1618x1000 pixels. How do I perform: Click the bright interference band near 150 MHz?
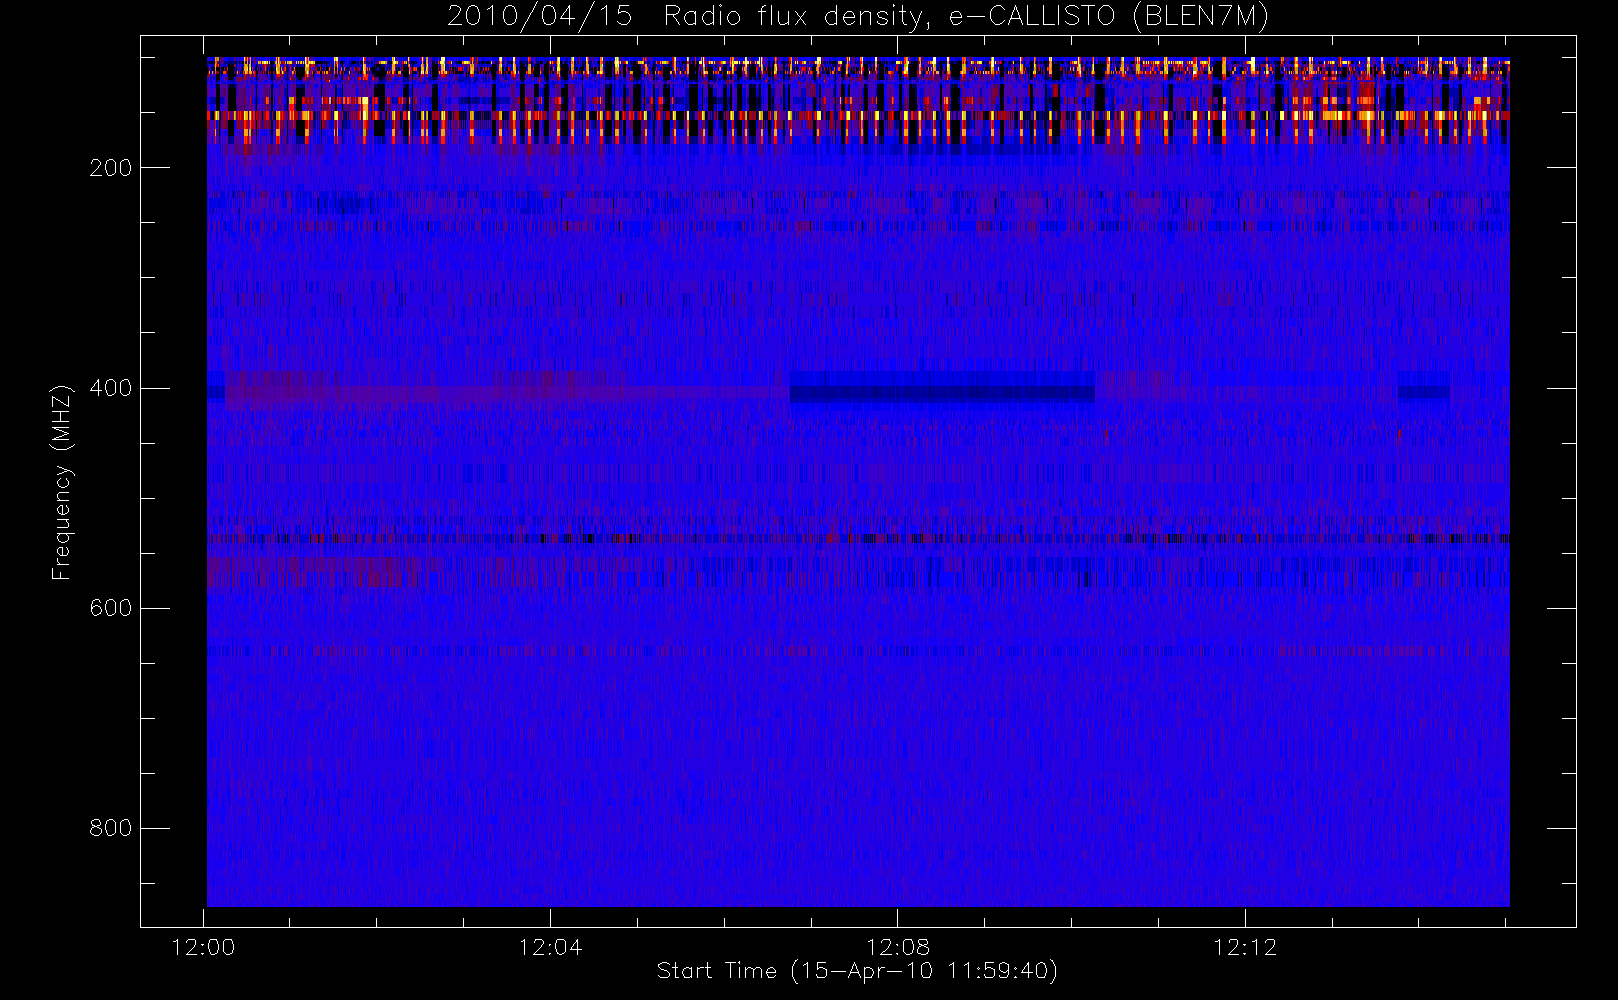[x=858, y=116]
